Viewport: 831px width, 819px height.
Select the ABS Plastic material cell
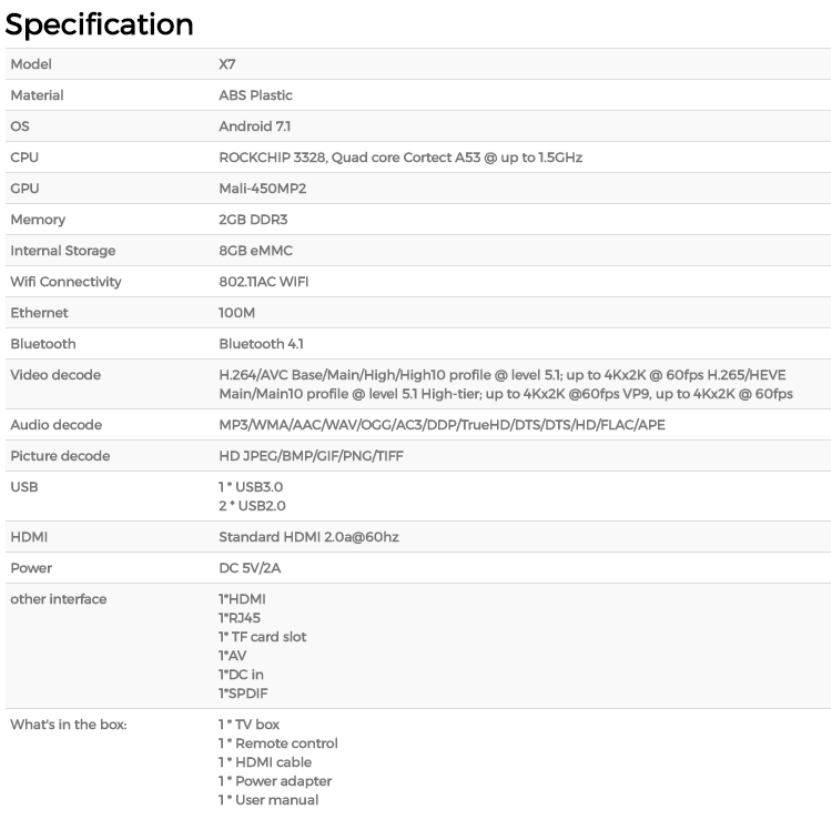(248, 95)
